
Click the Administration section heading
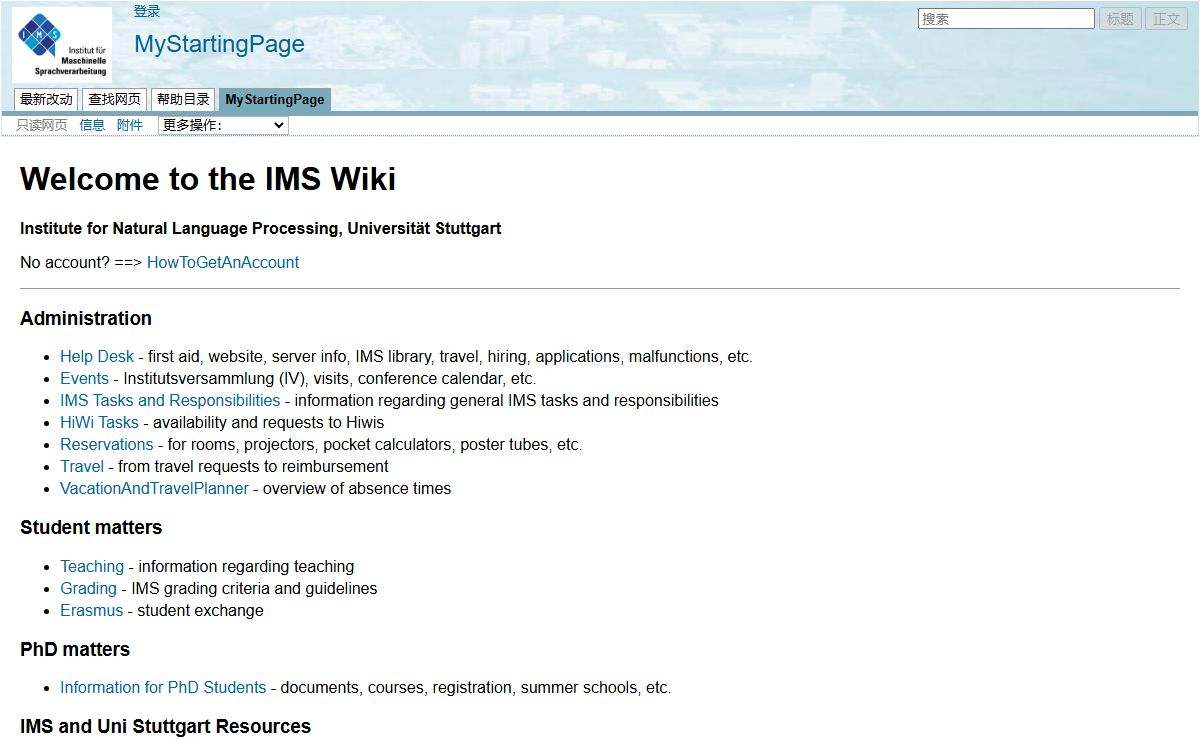(86, 318)
